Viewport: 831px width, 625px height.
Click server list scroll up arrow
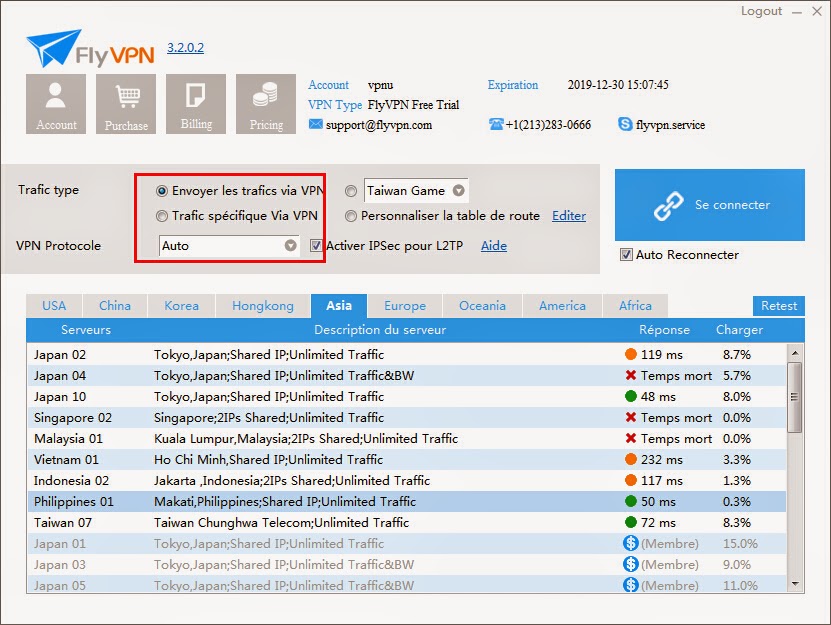point(794,353)
